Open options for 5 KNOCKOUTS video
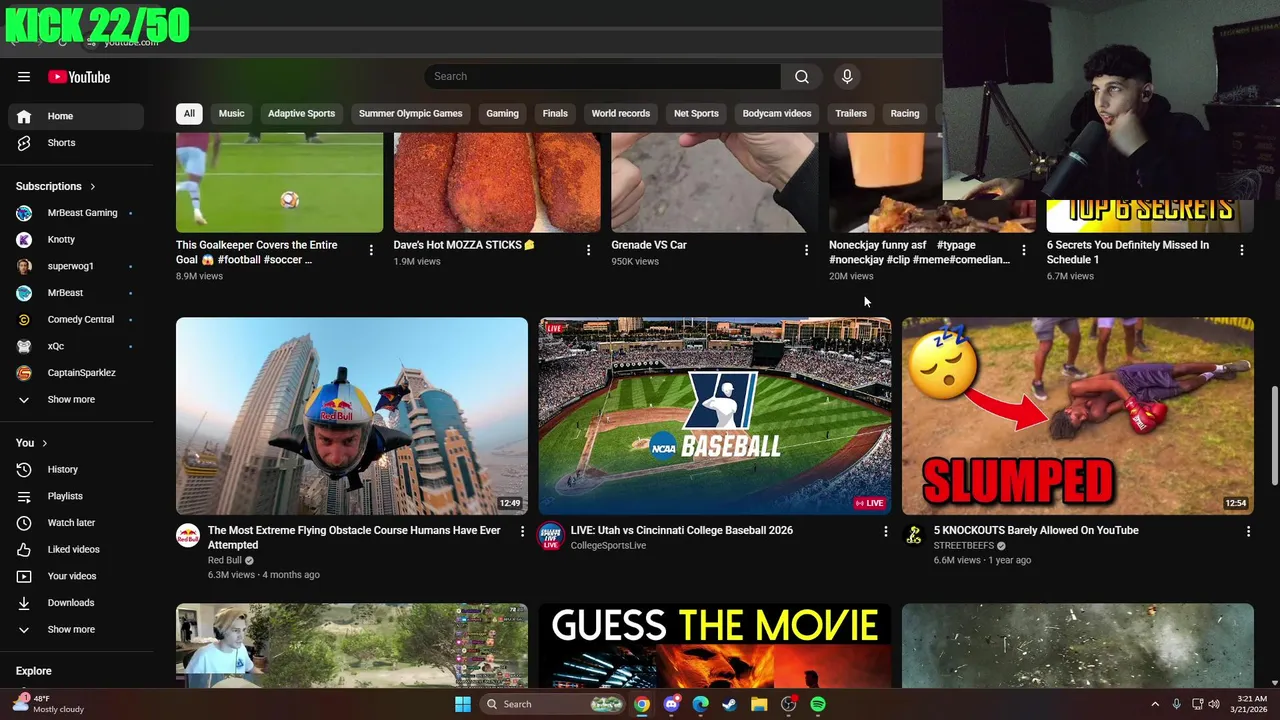This screenshot has height=720, width=1280. [x=1248, y=531]
